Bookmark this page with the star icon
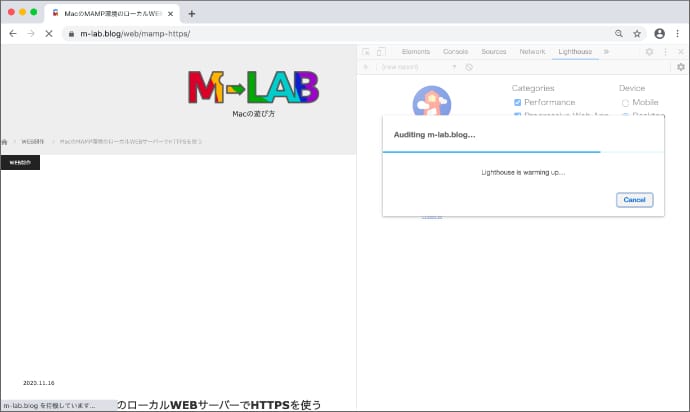This screenshot has width=690, height=412. 637,33
